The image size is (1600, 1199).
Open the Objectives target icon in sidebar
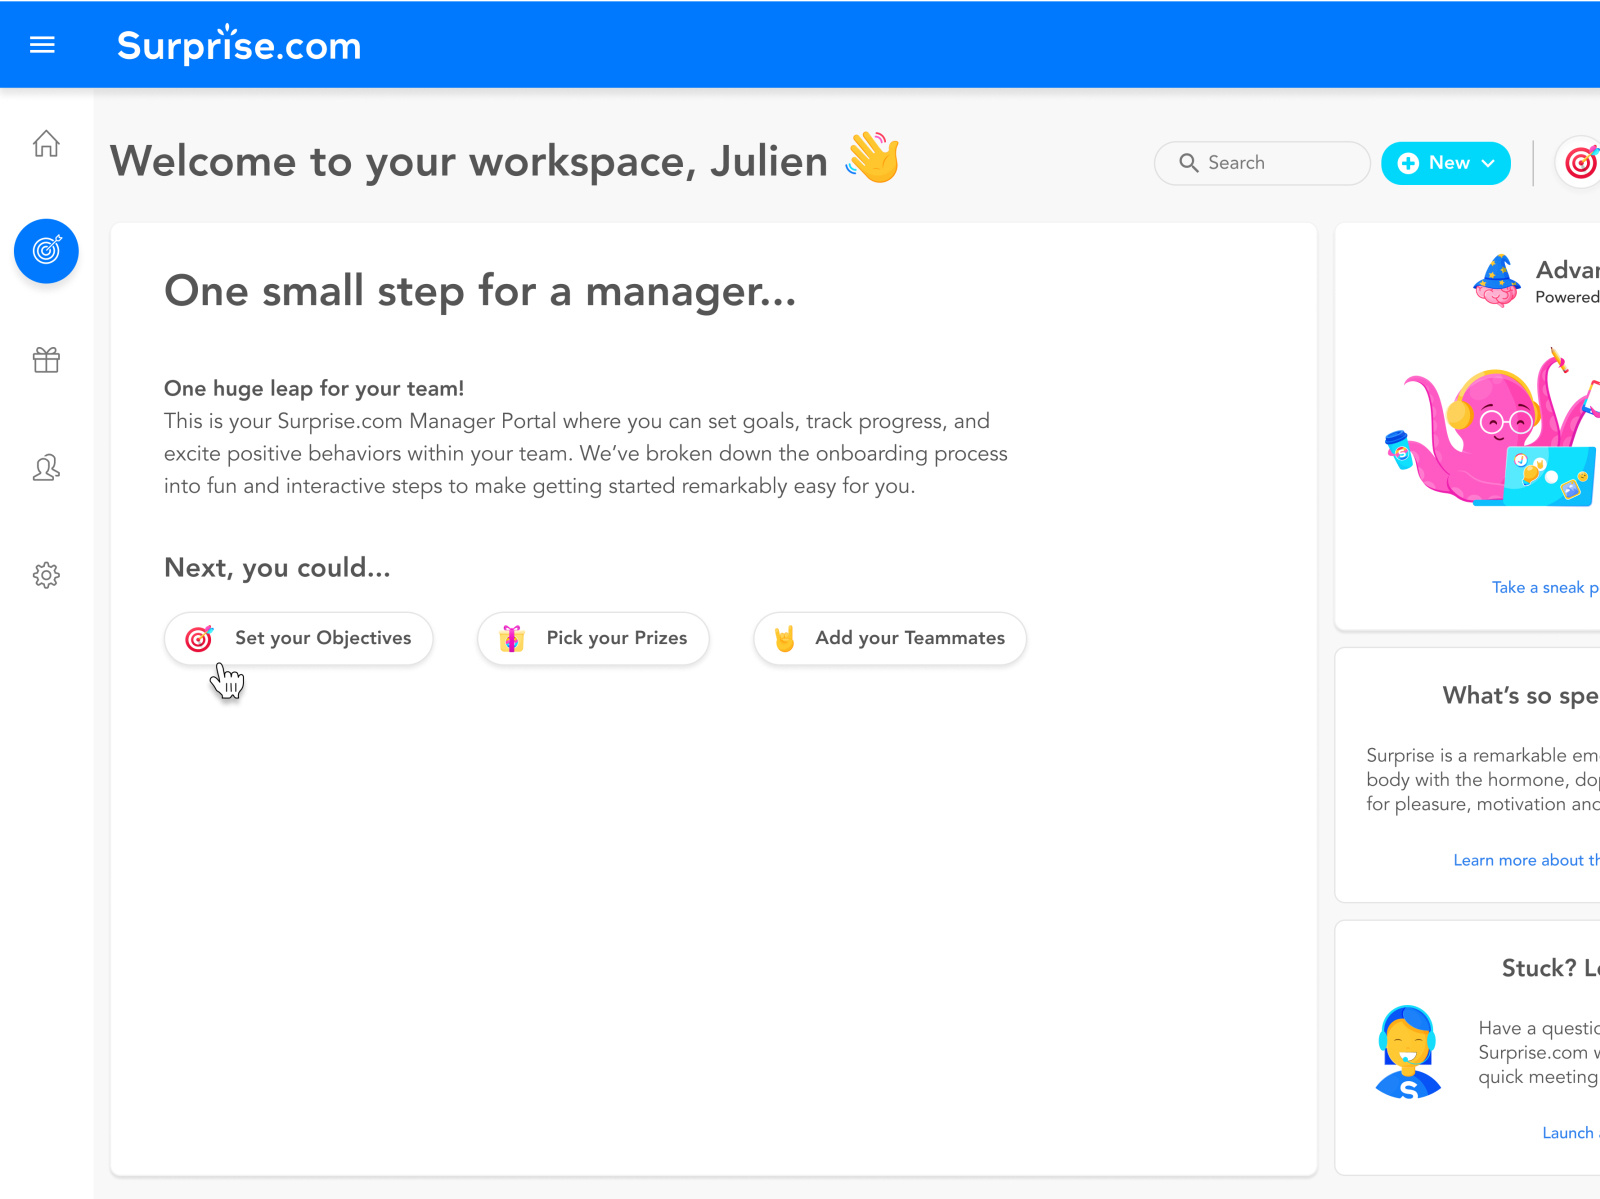[46, 251]
